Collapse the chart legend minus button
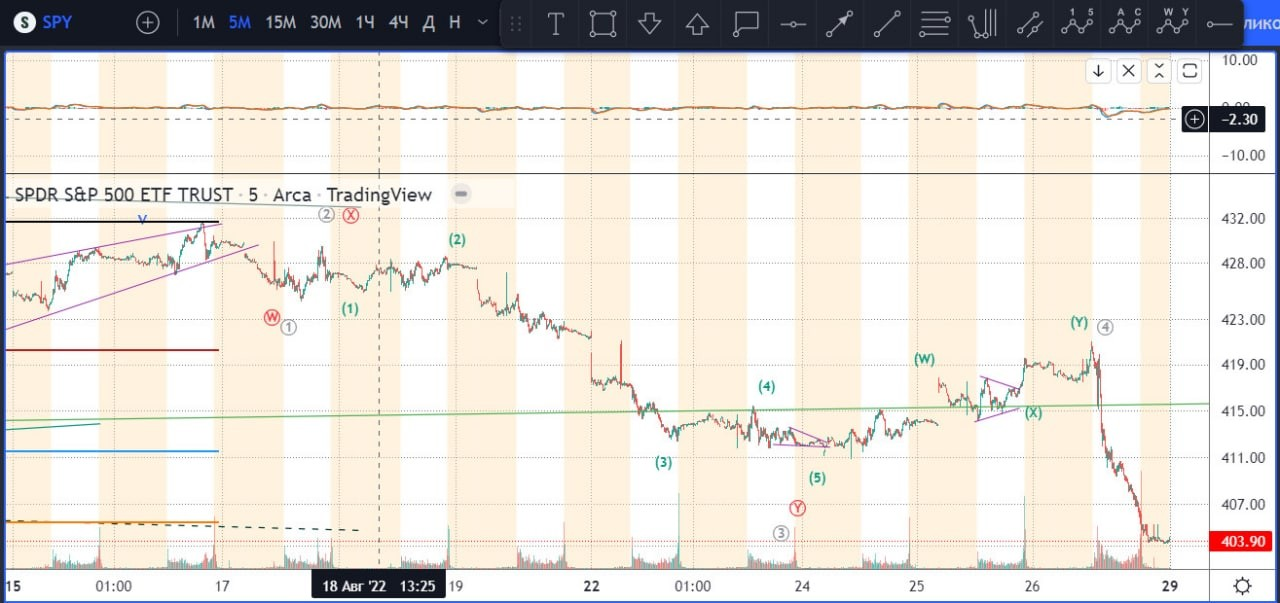Image resolution: width=1280 pixels, height=603 pixels. (x=461, y=193)
